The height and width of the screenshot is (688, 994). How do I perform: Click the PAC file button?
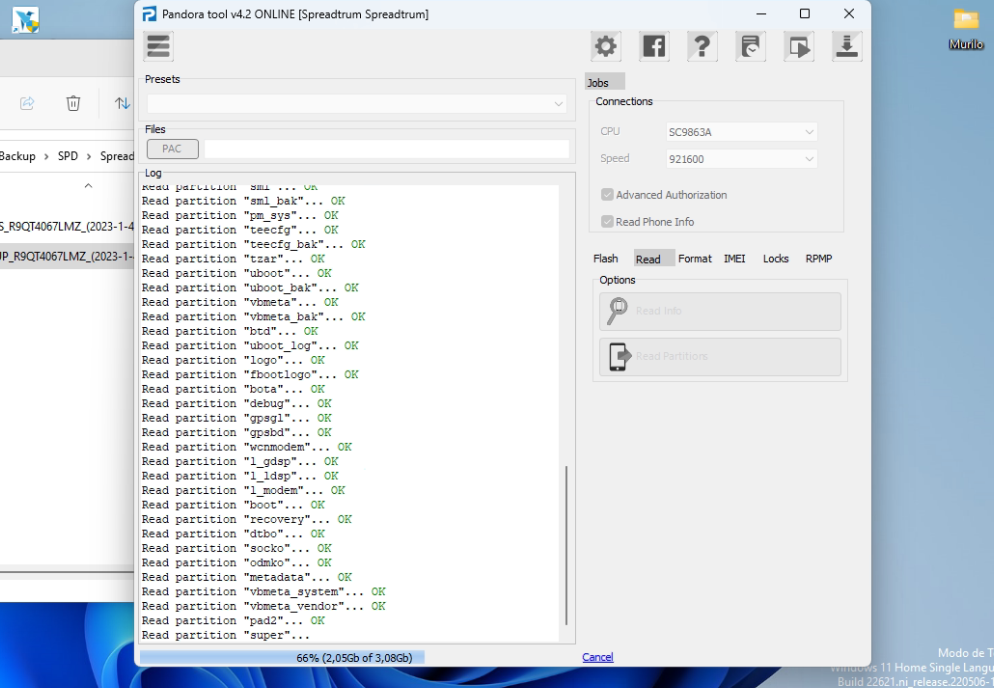[x=172, y=149]
